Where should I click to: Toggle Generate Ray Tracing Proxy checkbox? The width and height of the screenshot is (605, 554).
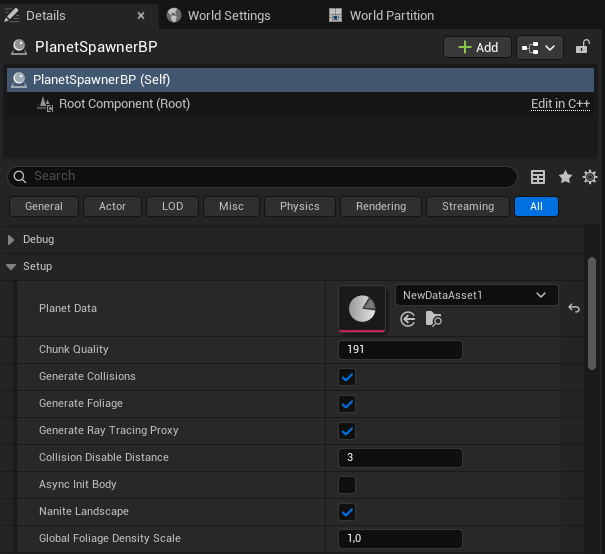(347, 431)
